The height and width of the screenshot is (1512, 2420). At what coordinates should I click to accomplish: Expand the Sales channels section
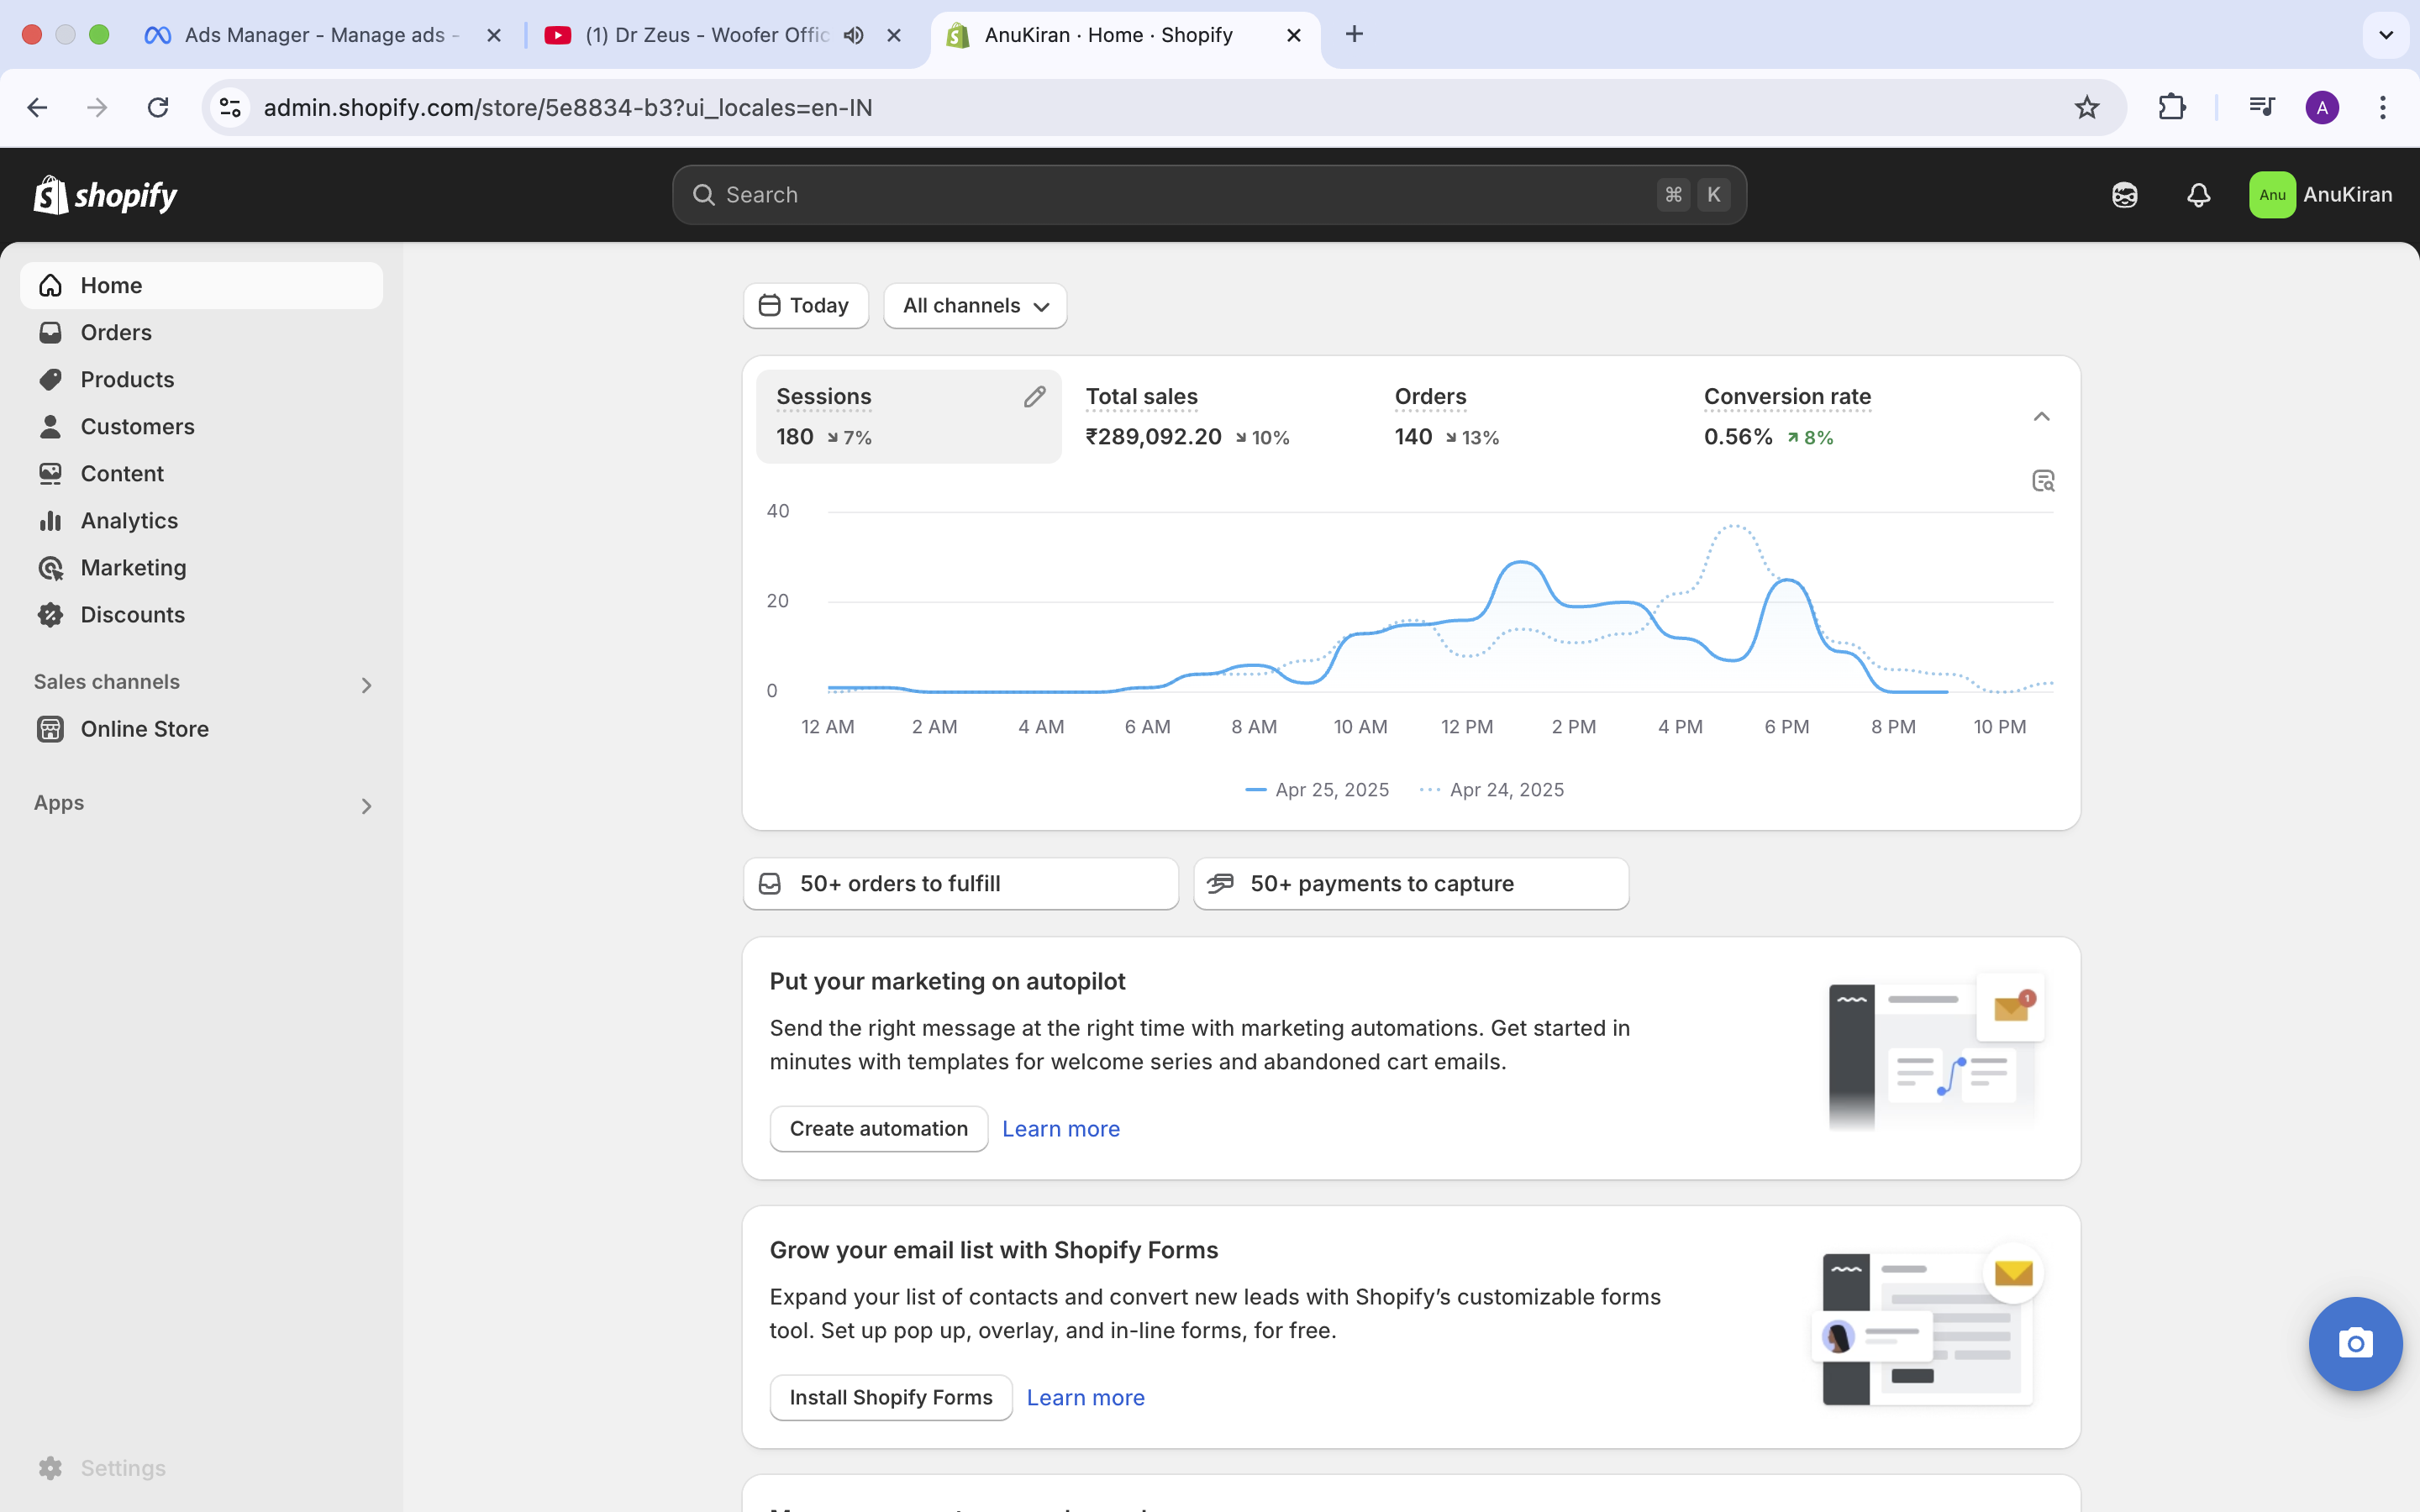(366, 684)
